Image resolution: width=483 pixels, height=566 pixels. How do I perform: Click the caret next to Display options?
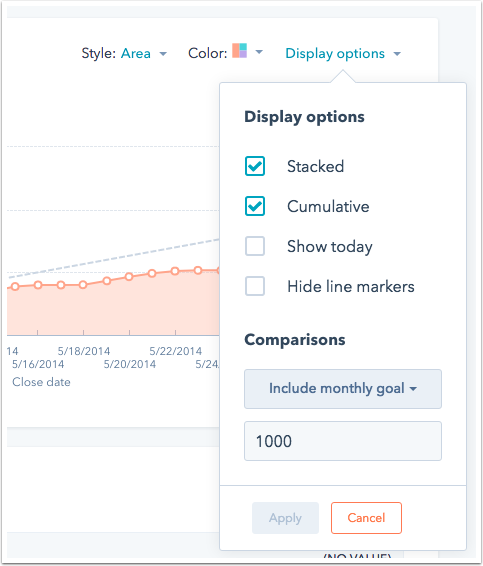tap(397, 54)
